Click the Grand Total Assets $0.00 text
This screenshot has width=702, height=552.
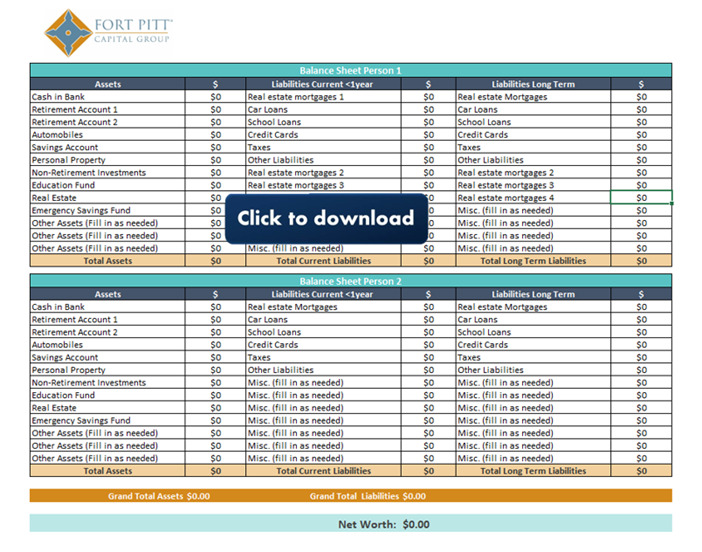159,496
